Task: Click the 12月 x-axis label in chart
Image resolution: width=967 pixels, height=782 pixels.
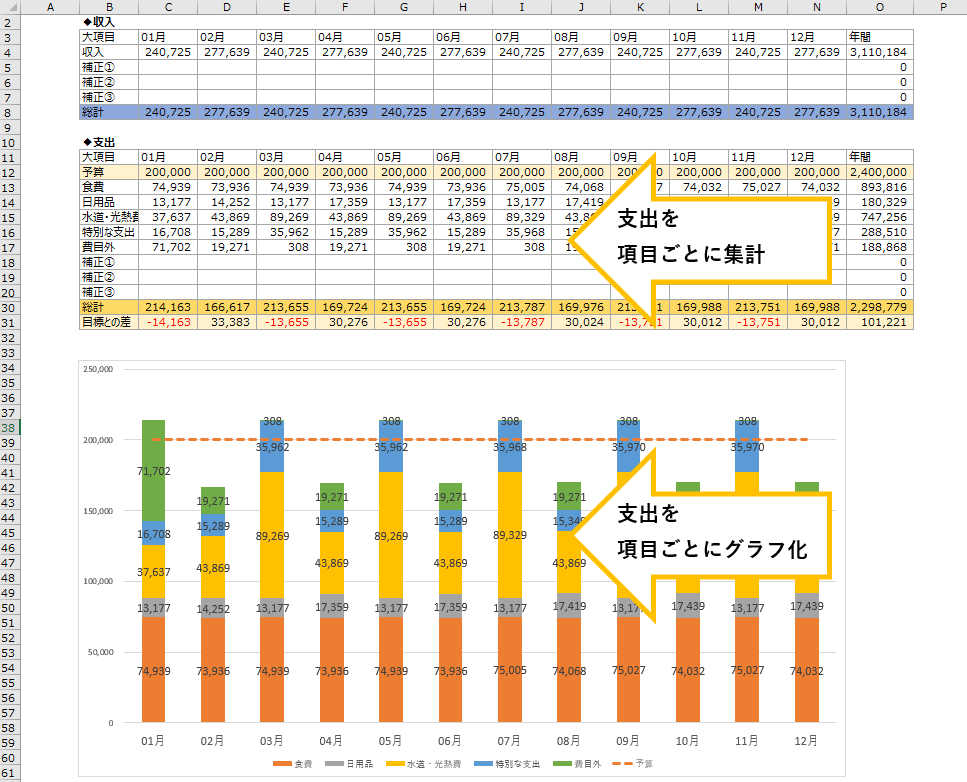Action: (806, 741)
